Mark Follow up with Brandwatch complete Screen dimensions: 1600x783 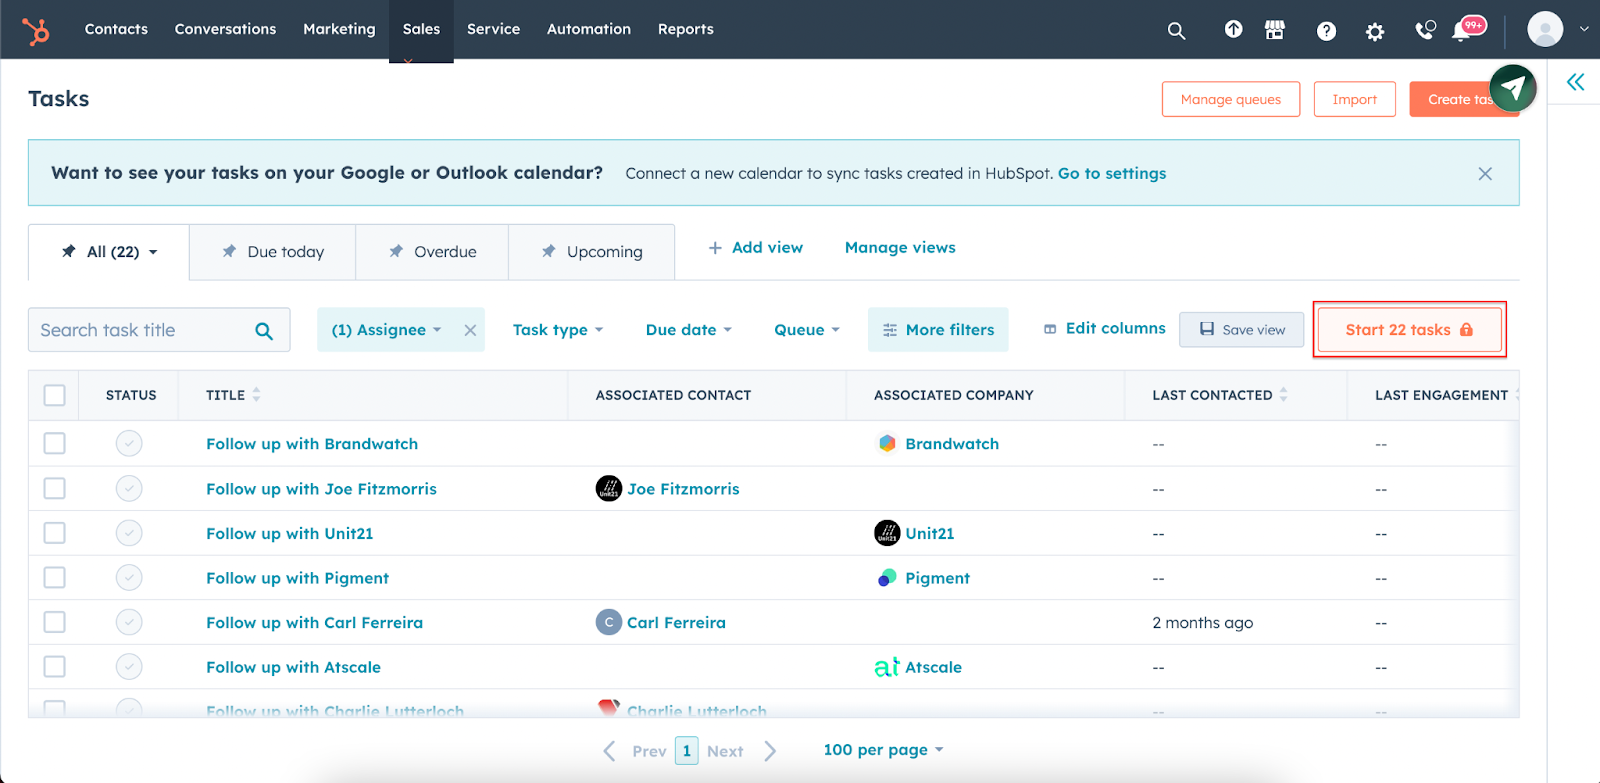pyautogui.click(x=129, y=443)
